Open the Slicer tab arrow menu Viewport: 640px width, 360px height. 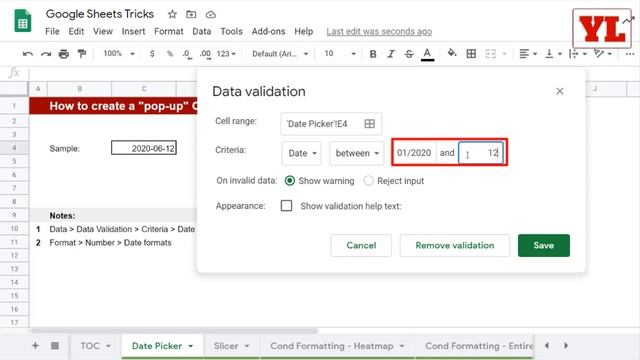247,346
